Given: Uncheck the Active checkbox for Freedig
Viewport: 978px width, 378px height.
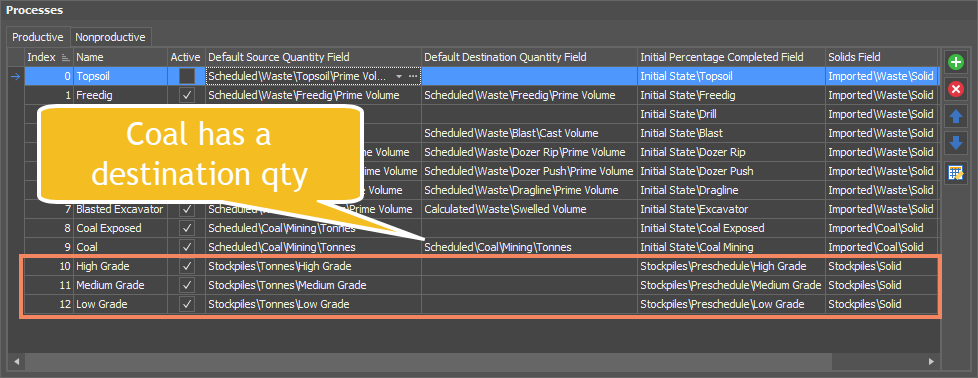Looking at the screenshot, I should [x=186, y=95].
